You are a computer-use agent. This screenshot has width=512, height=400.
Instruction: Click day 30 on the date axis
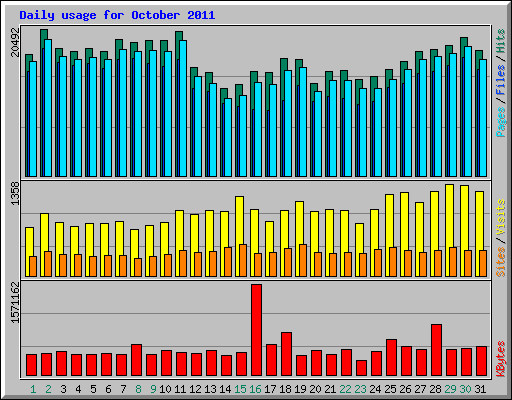click(x=465, y=389)
